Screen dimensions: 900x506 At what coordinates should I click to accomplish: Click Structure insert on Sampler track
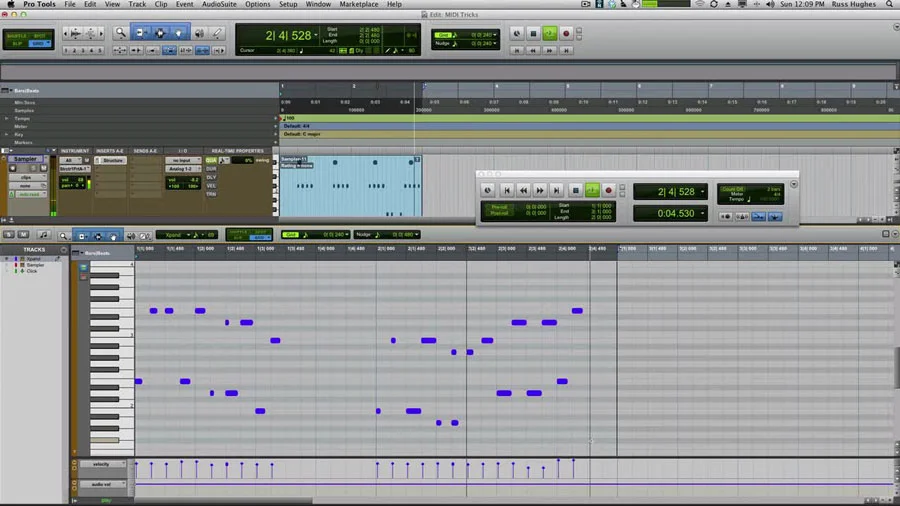coord(110,161)
